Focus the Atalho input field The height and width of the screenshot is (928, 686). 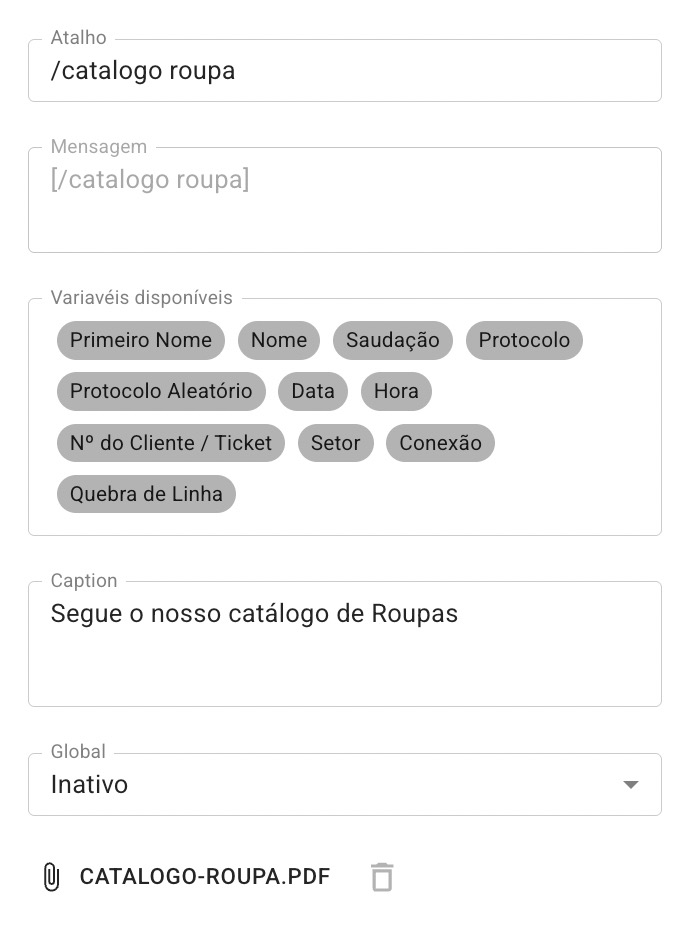coord(344,70)
